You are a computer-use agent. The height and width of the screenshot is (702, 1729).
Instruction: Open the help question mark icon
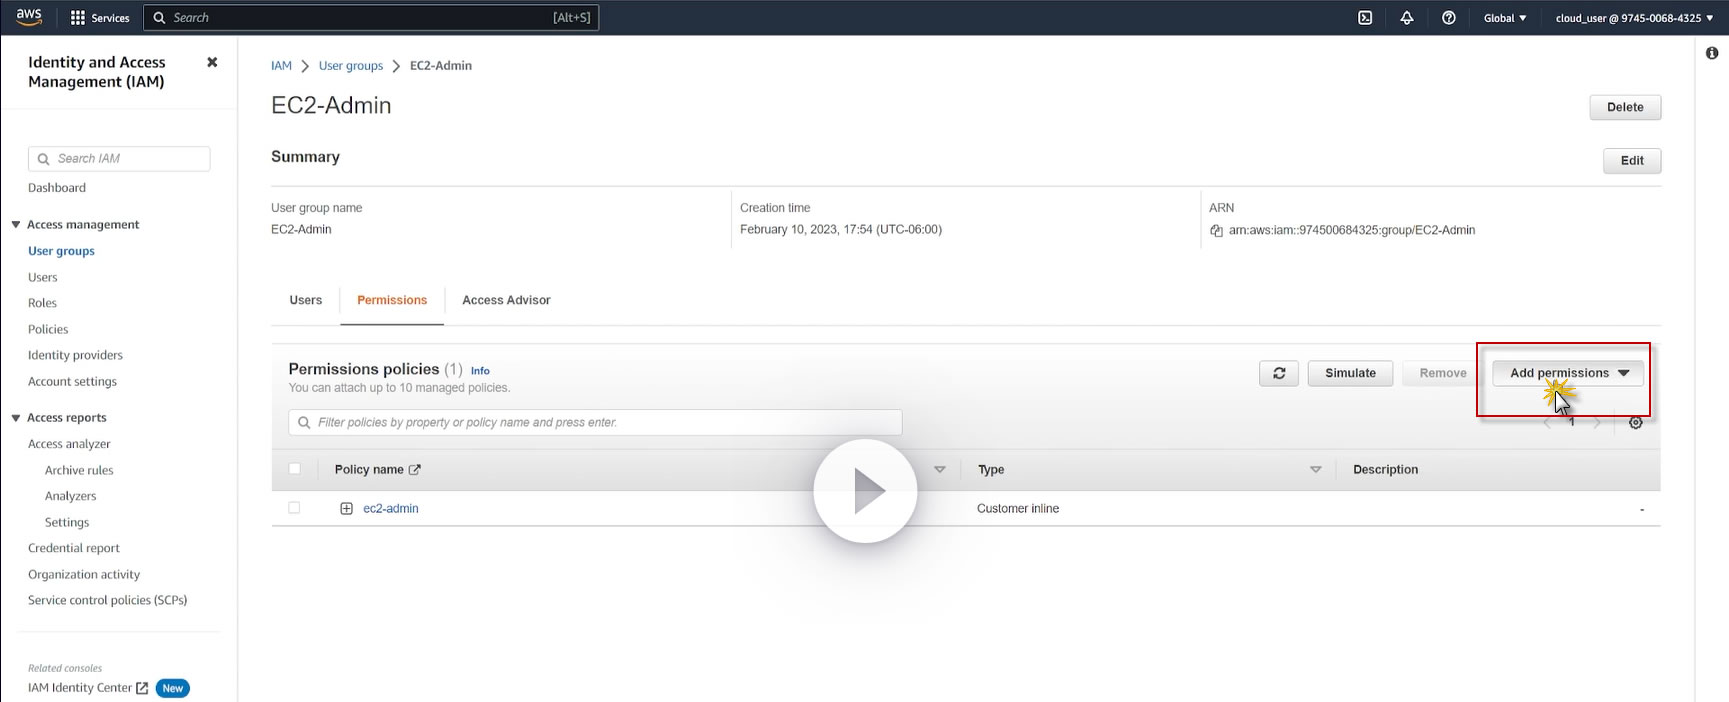tap(1449, 18)
